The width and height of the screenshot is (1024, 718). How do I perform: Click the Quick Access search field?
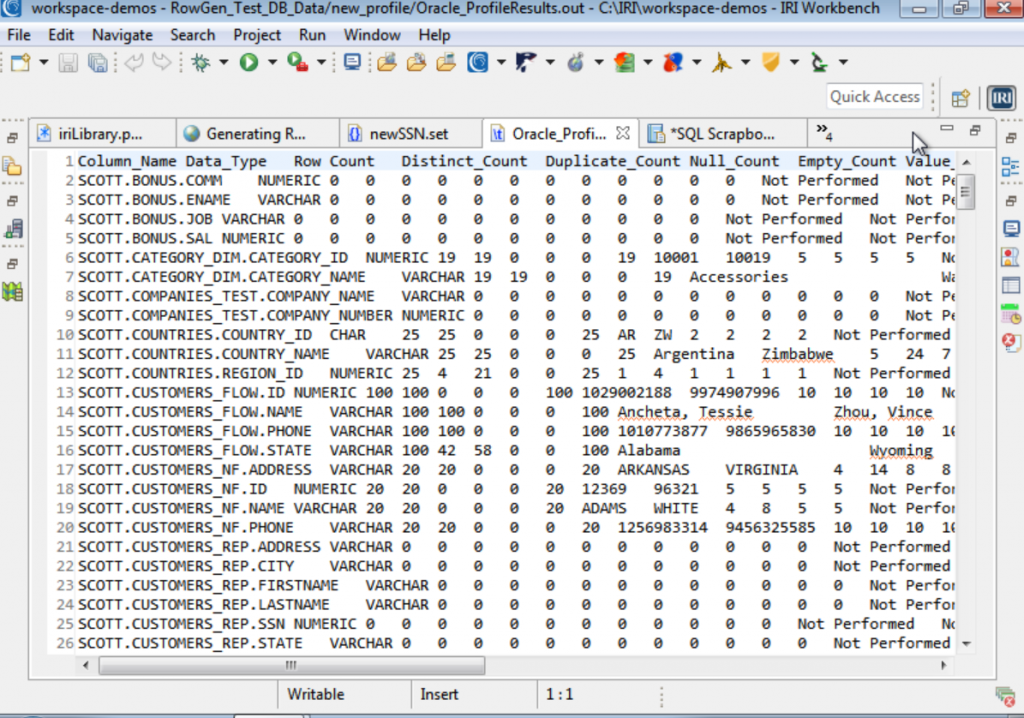(874, 97)
